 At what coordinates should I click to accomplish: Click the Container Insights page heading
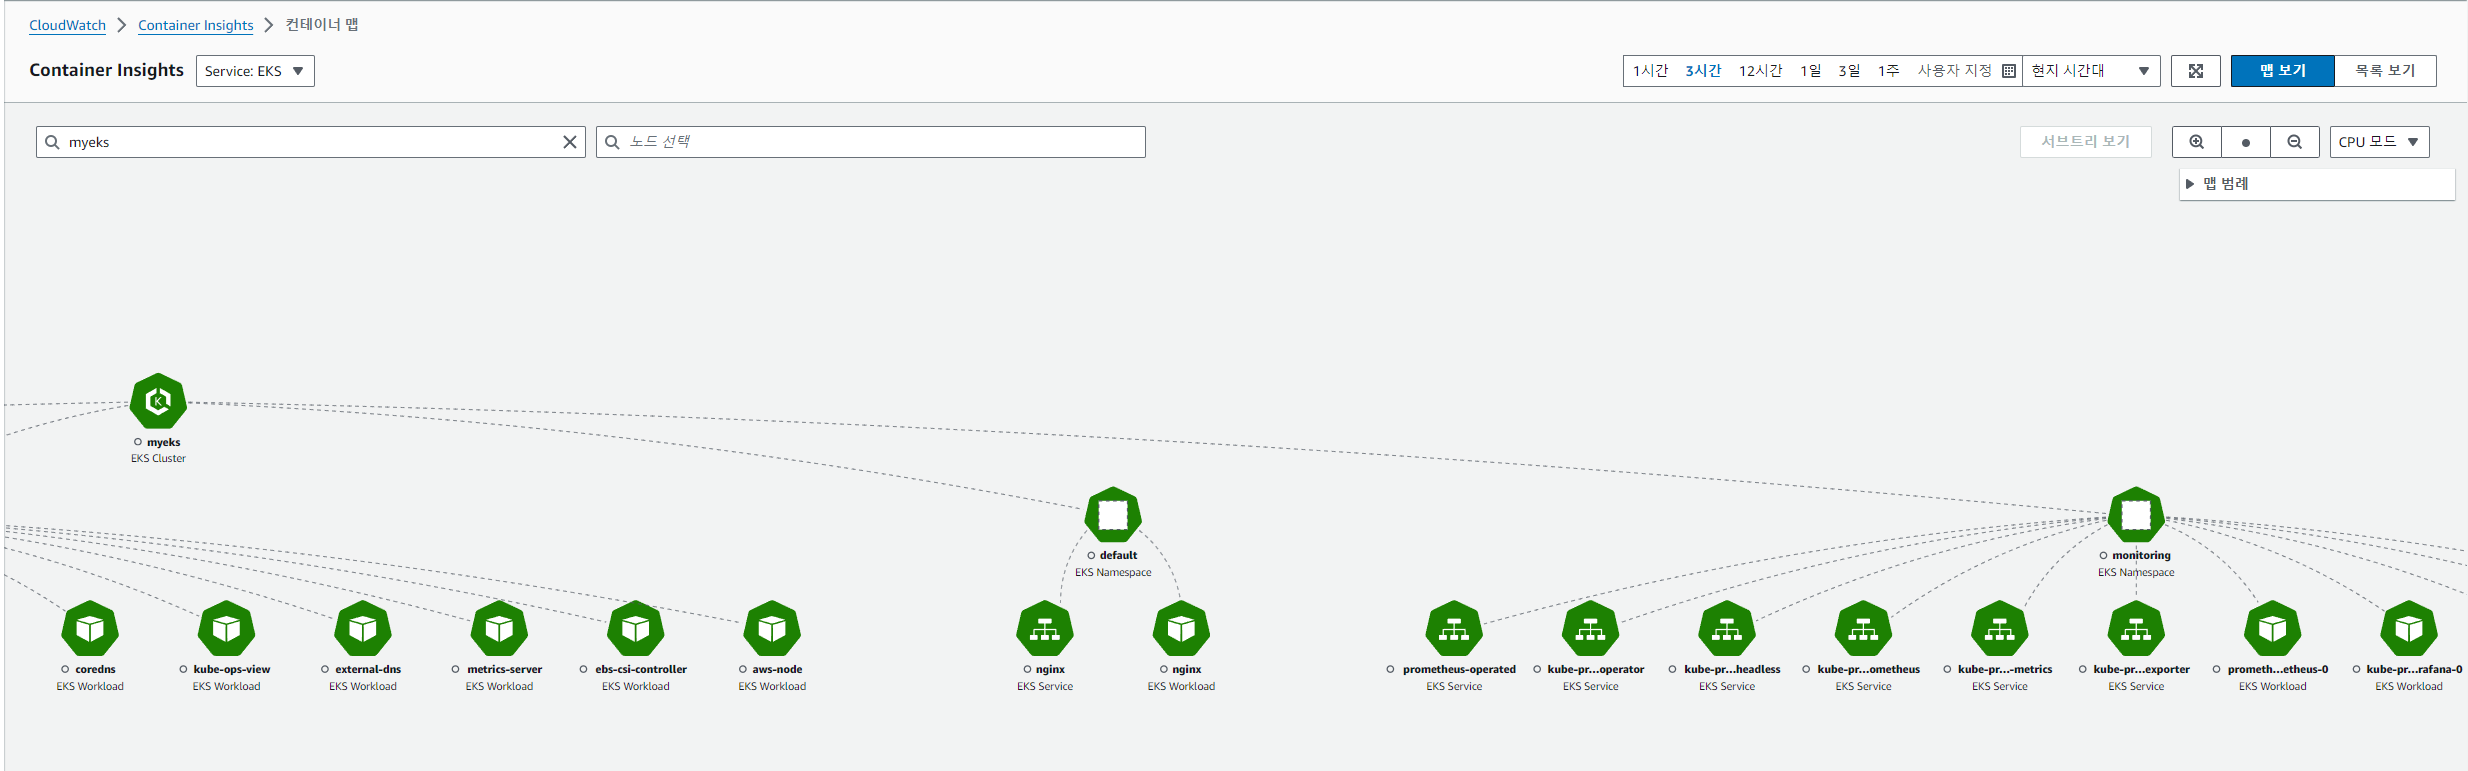(107, 70)
